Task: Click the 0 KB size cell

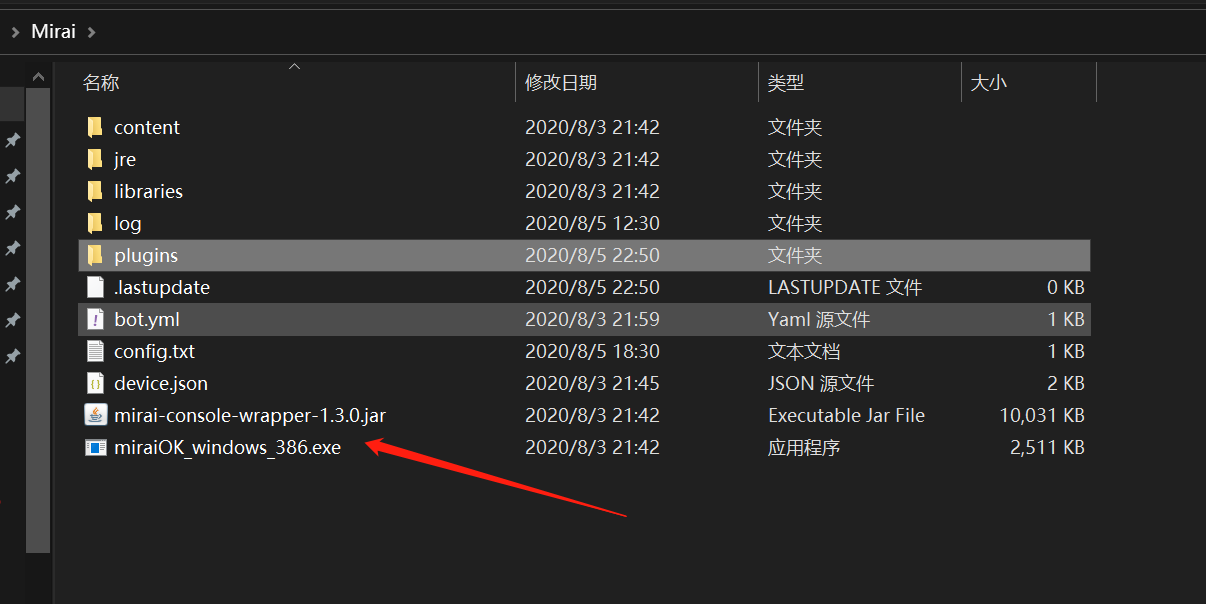Action: coord(1066,287)
